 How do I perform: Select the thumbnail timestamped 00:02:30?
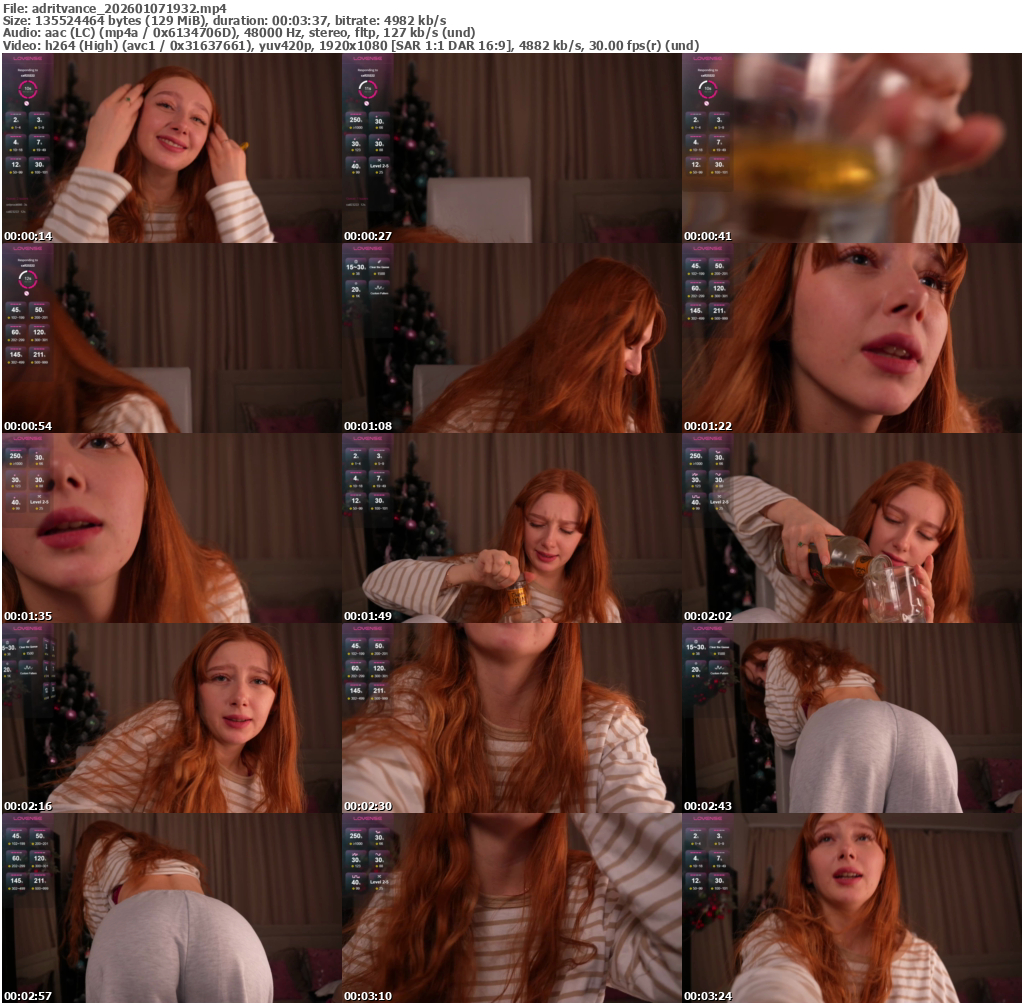tap(511, 718)
